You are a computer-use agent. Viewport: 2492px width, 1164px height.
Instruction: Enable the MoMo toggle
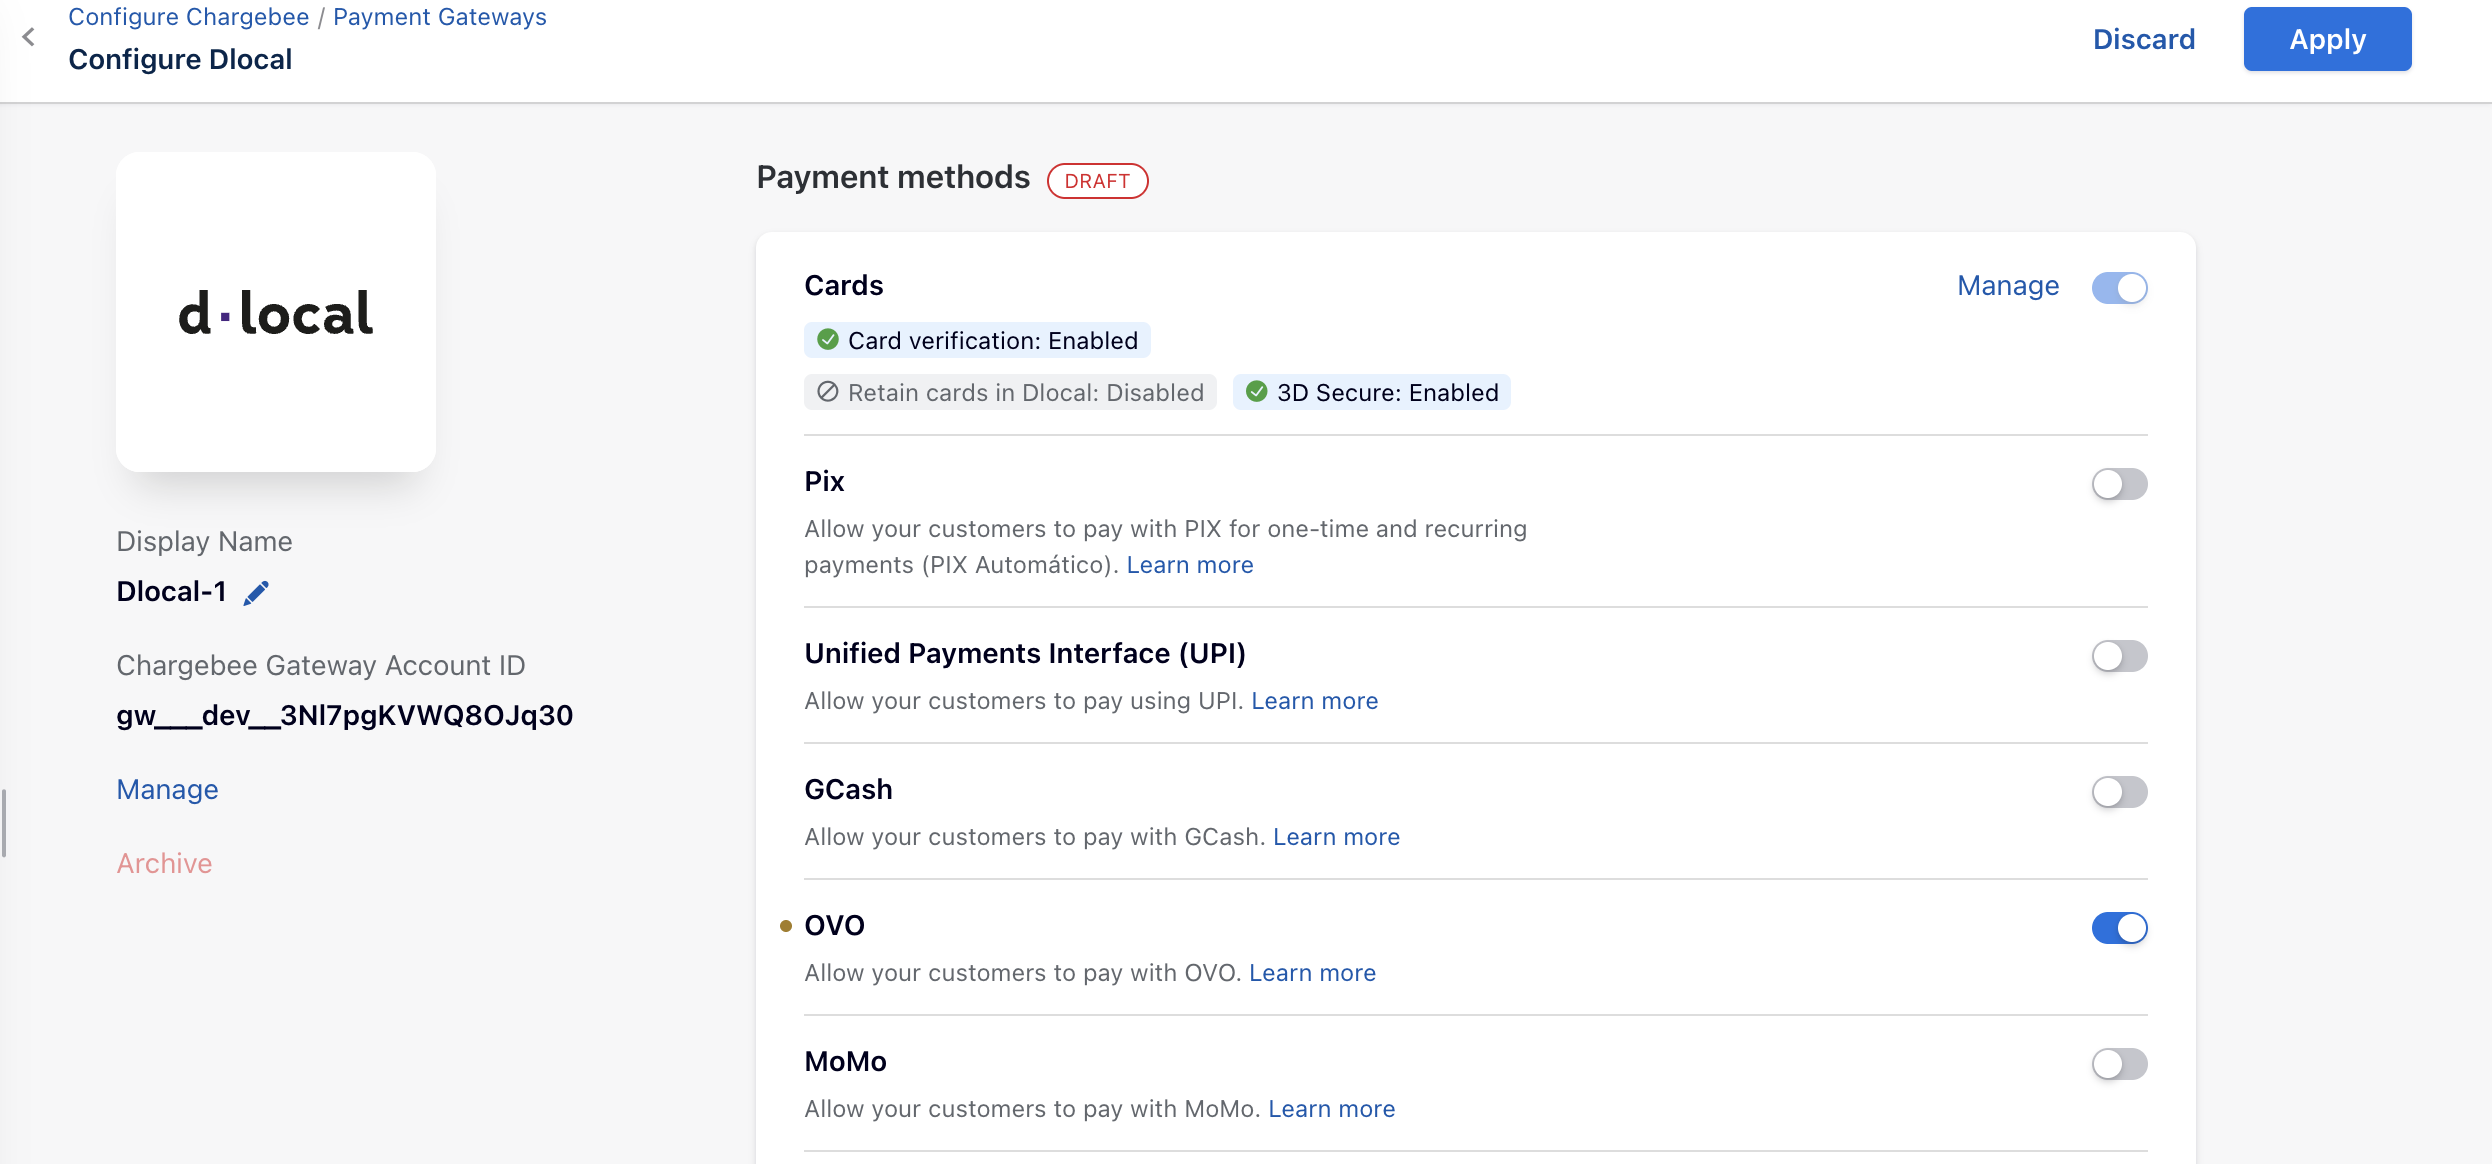[2119, 1064]
